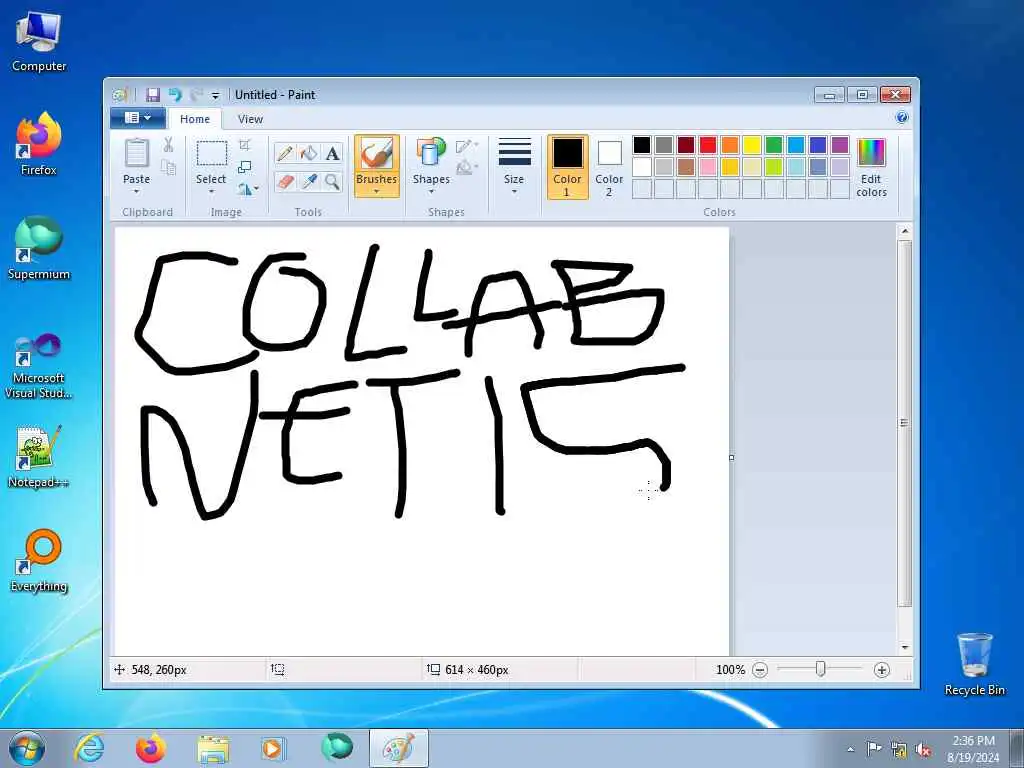Expand the Select dropdown arrow
Viewport: 1024px width, 768px height.
212,192
